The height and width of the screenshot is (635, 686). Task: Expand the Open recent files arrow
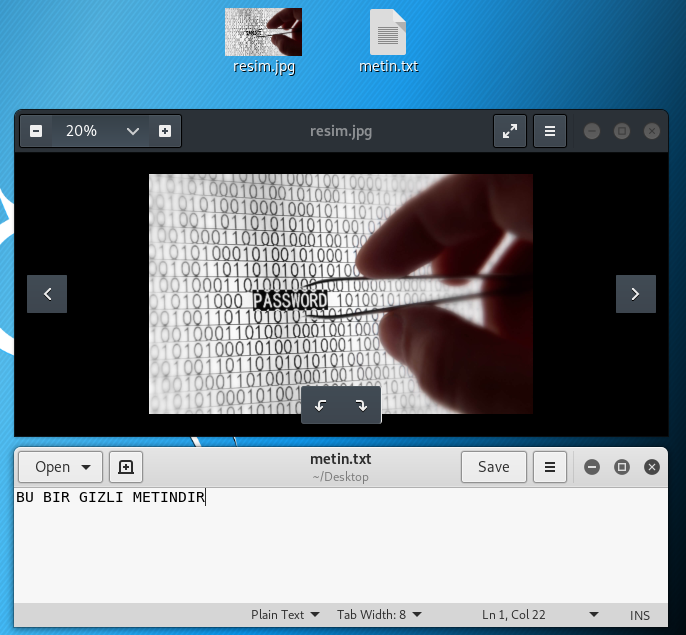point(87,467)
